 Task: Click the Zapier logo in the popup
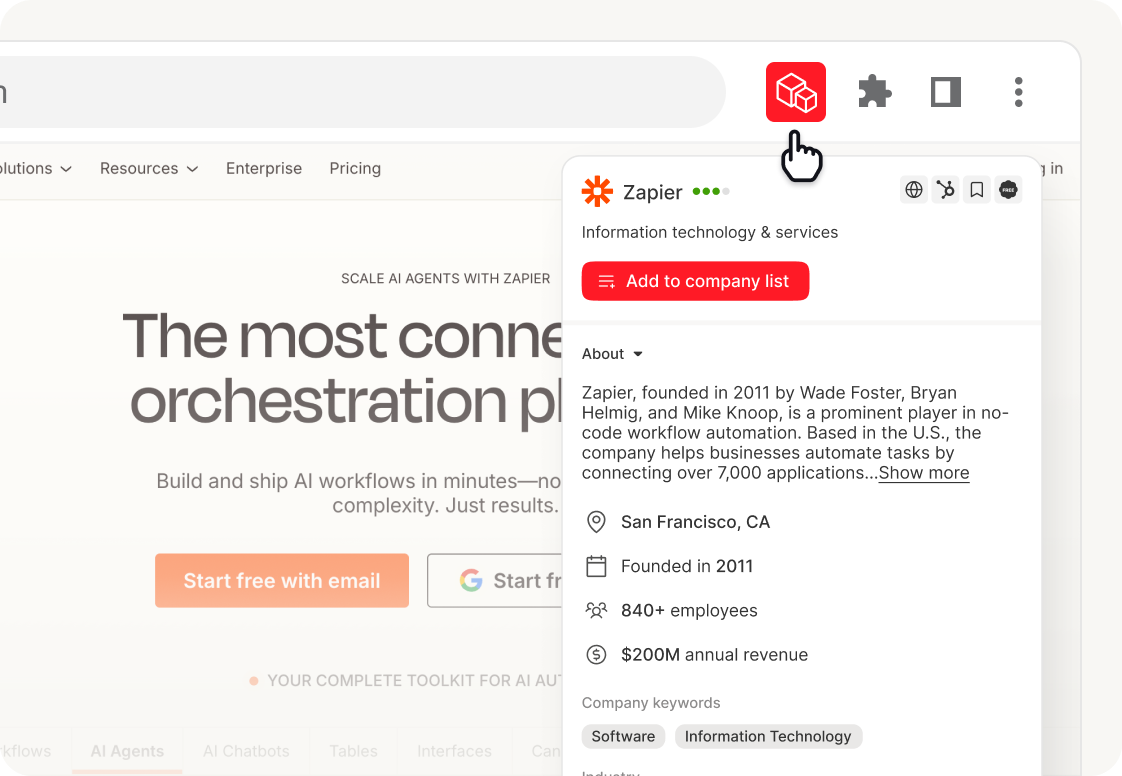[x=597, y=191]
